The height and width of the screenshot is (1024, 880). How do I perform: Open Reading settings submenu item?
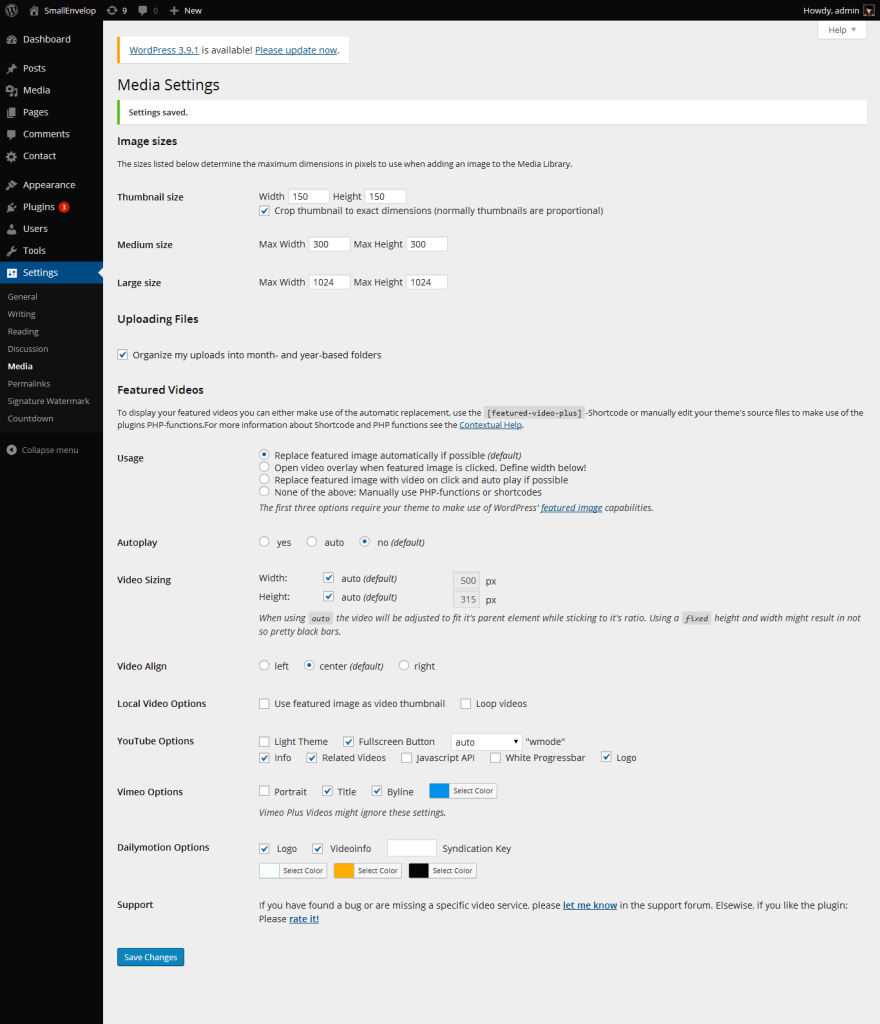point(23,332)
